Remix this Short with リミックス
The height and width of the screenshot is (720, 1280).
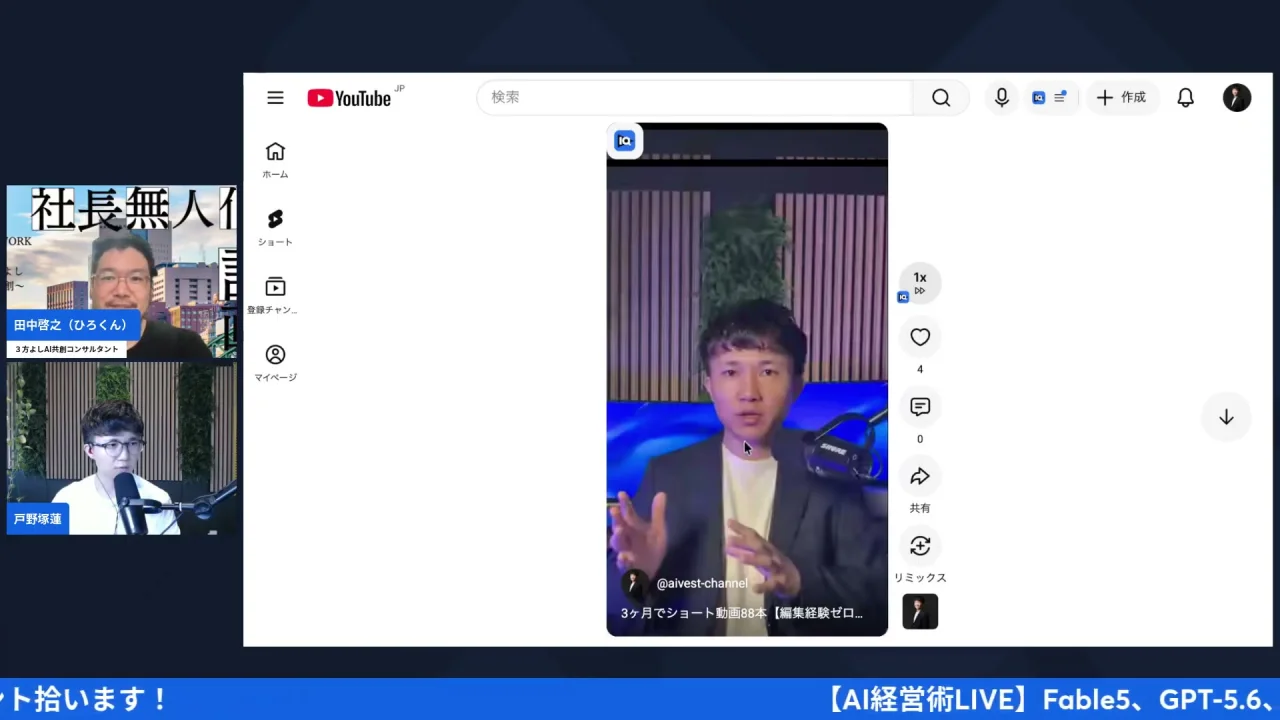[x=920, y=546]
